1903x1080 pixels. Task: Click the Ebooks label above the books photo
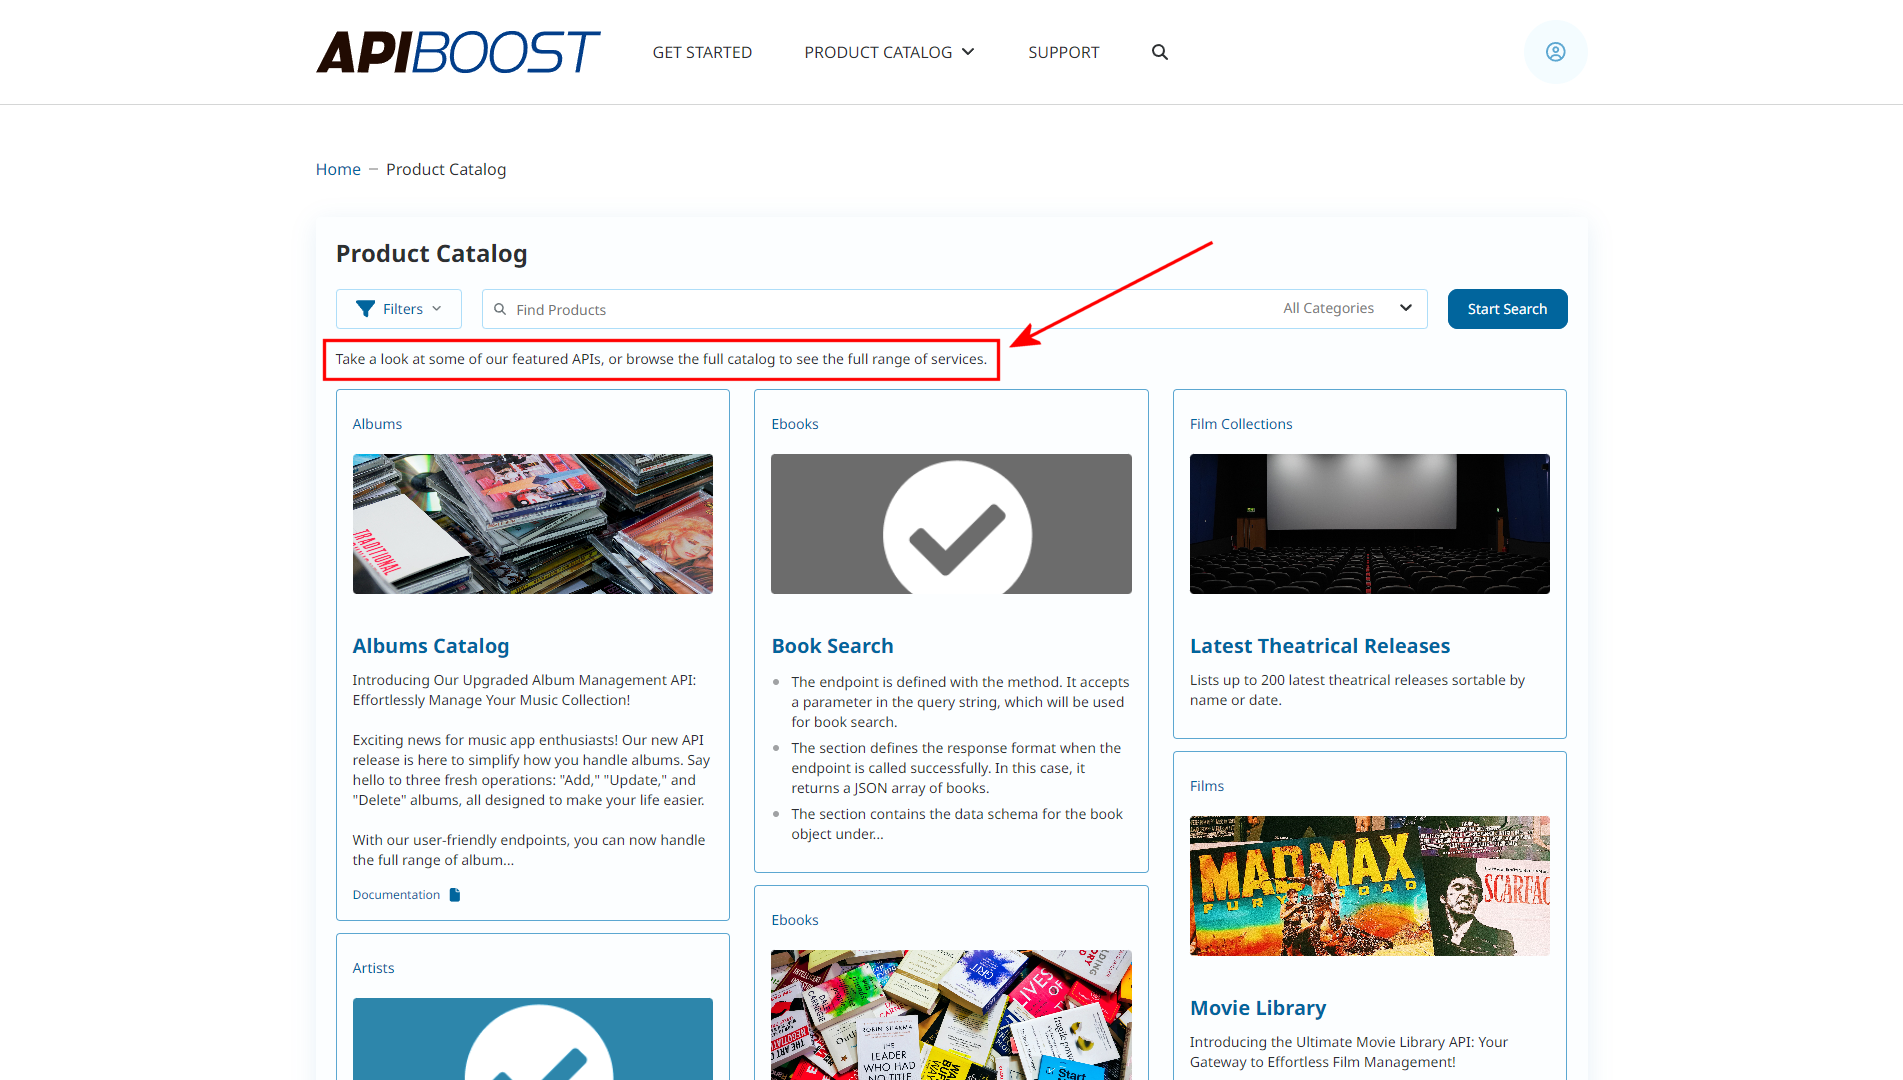coord(795,920)
